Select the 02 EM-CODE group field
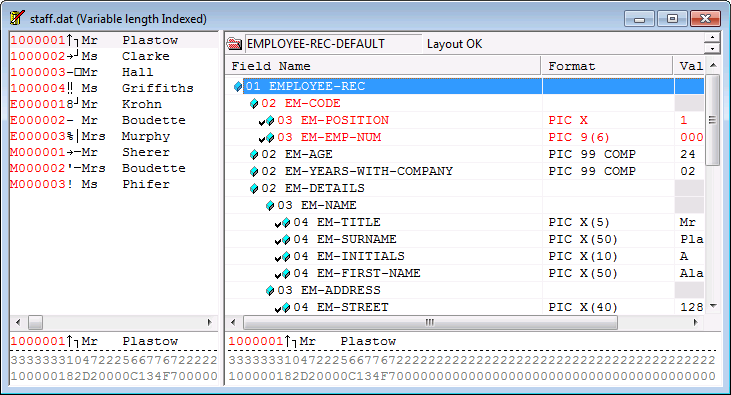This screenshot has height=395, width=731. pyautogui.click(x=465, y=103)
